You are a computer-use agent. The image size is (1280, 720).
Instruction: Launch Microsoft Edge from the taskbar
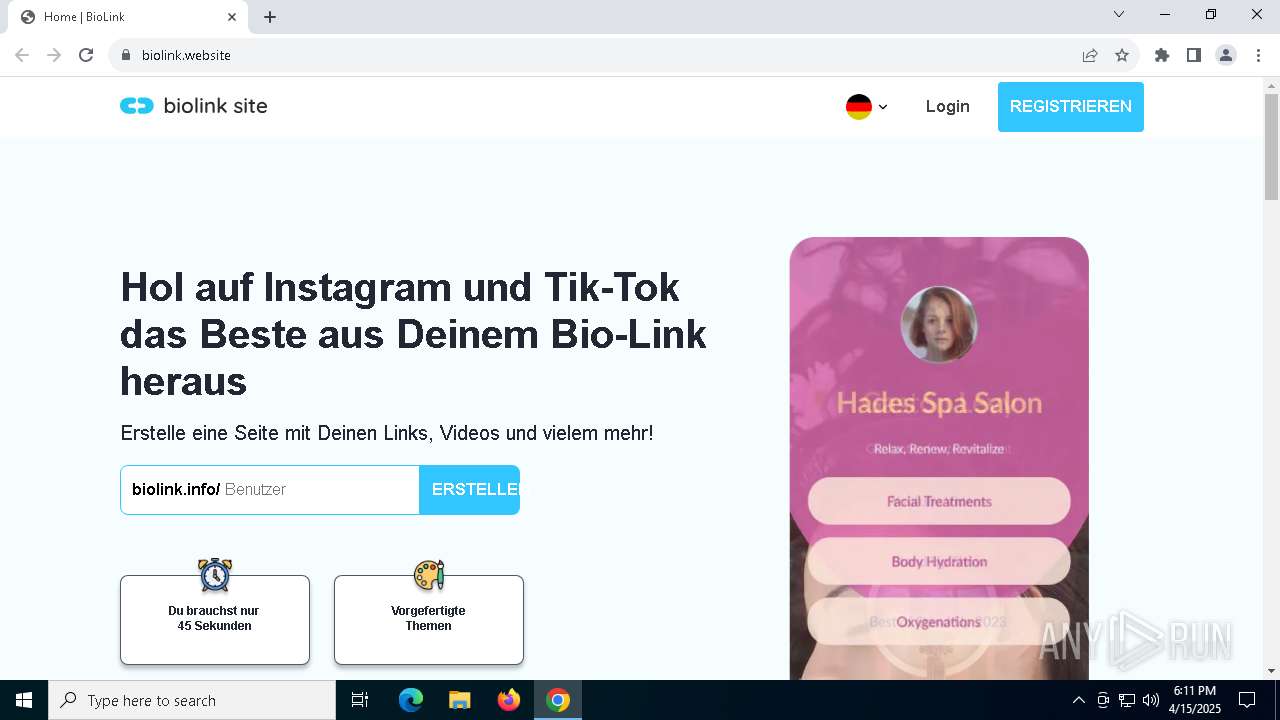point(411,700)
